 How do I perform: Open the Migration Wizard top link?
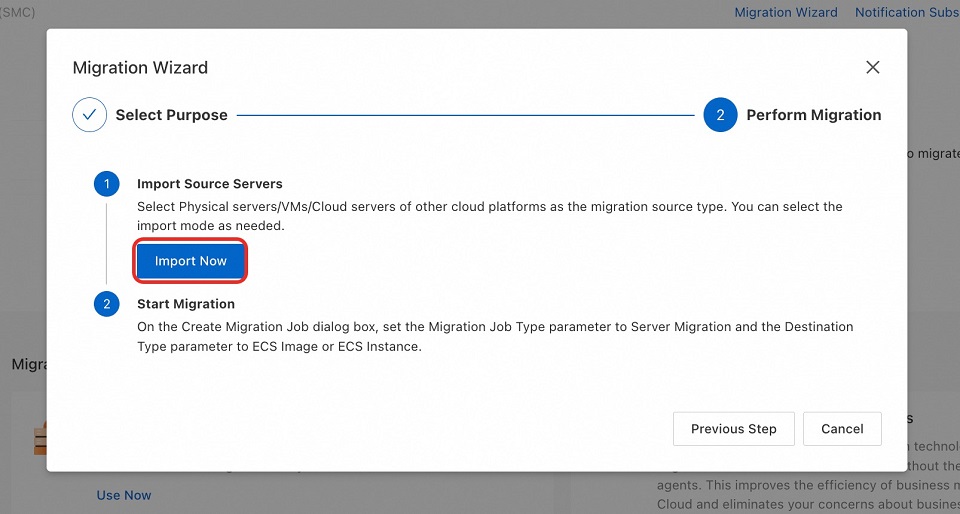(x=786, y=12)
